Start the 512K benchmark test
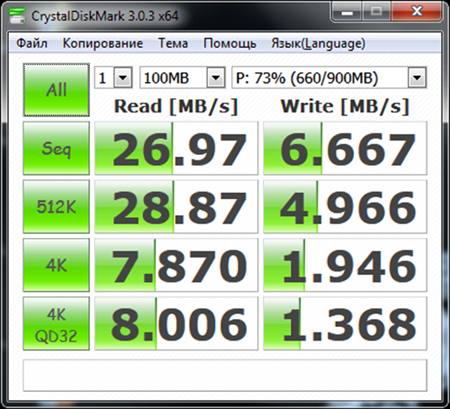Screen dimensions: 450x409 coord(56,207)
